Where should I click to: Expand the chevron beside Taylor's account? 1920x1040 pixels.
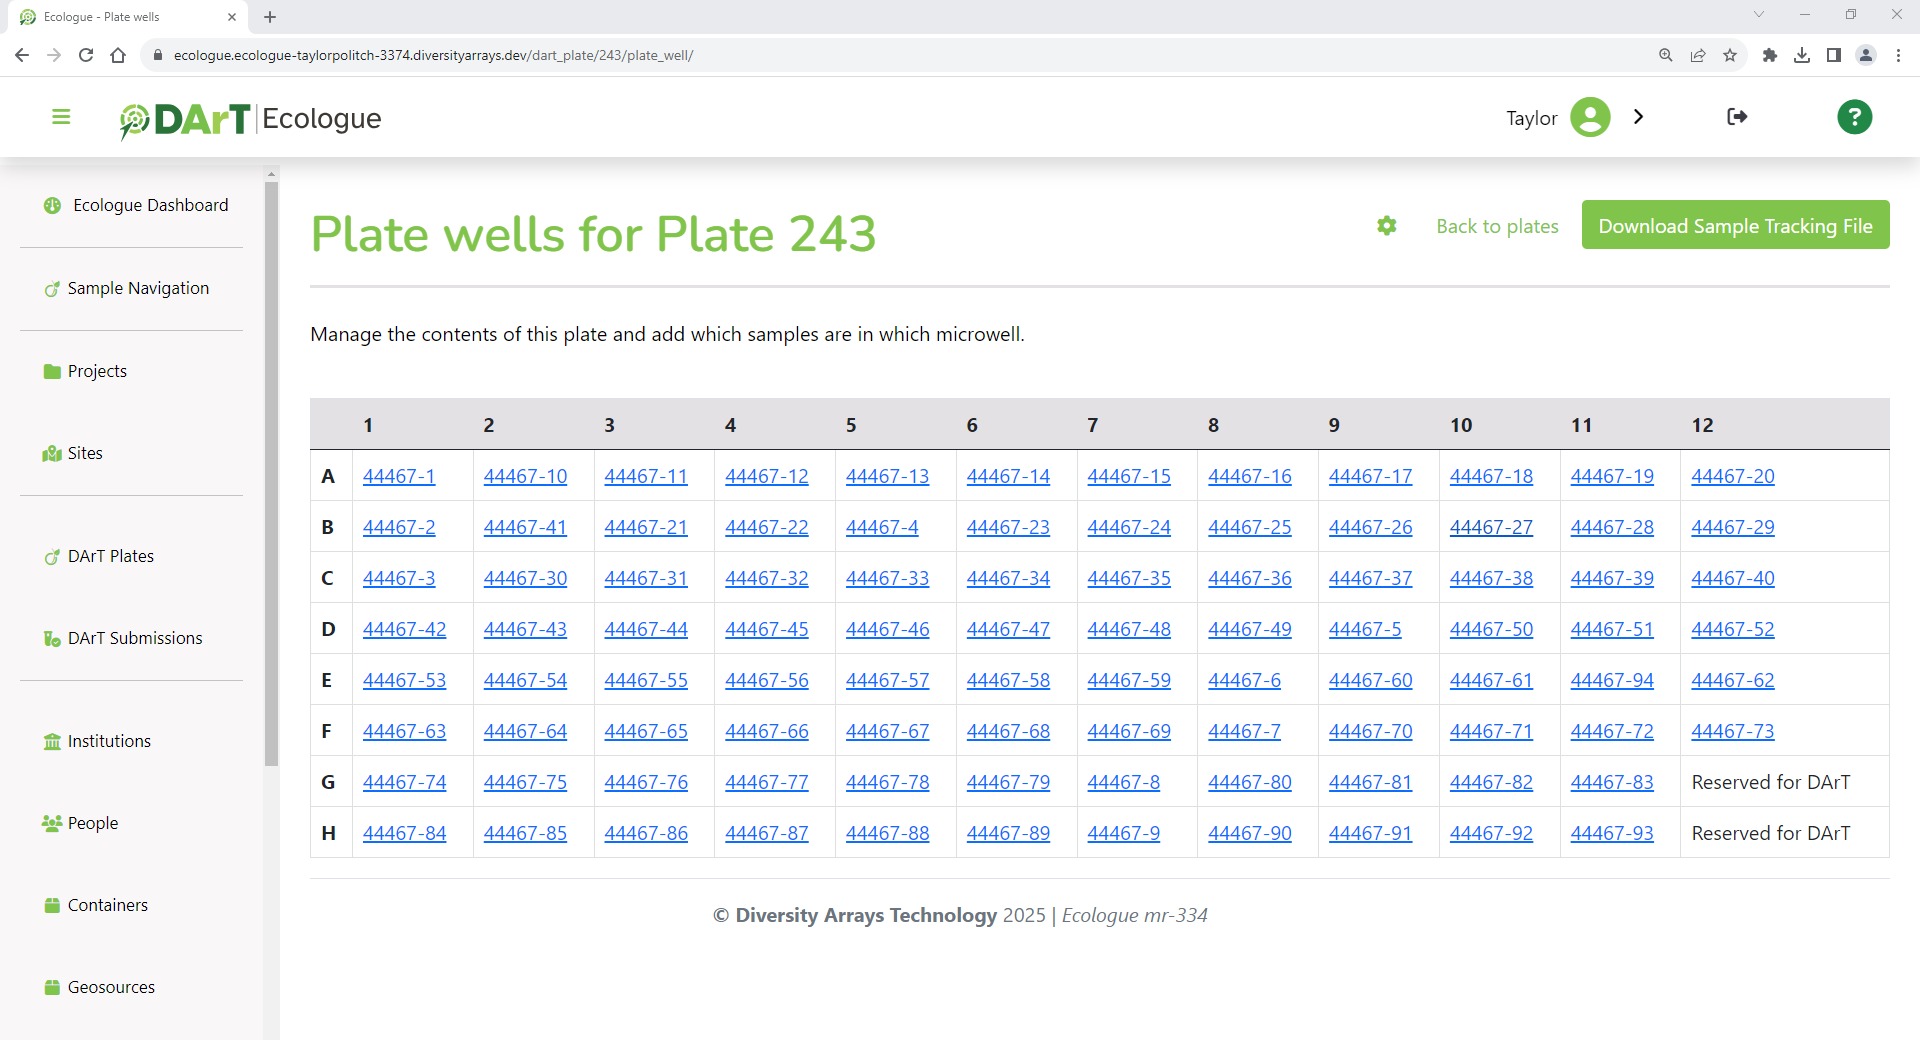[1639, 117]
